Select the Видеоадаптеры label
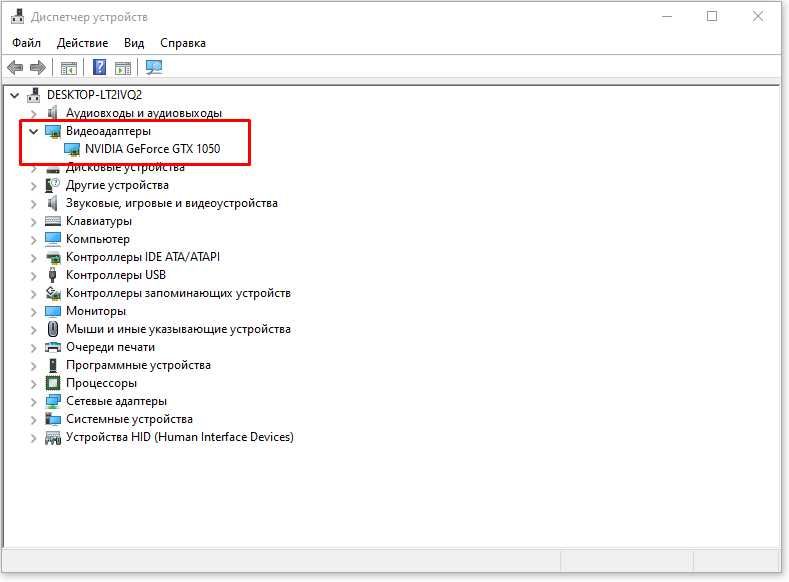 108,131
